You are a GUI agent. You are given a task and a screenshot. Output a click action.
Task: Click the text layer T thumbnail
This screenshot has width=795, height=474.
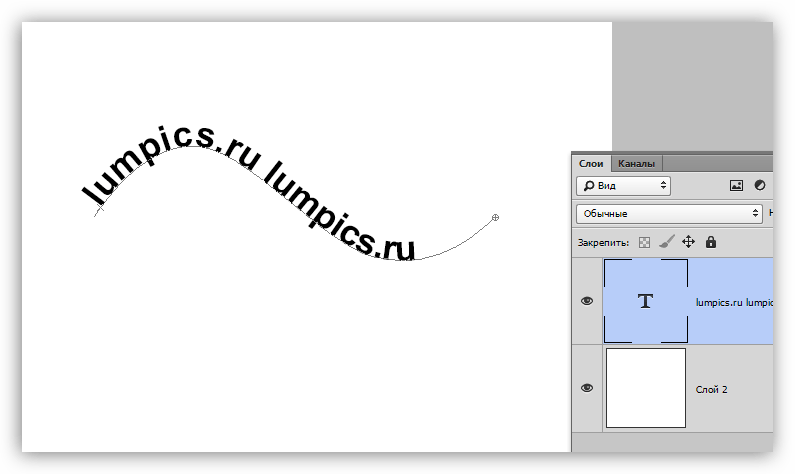pyautogui.click(x=646, y=301)
